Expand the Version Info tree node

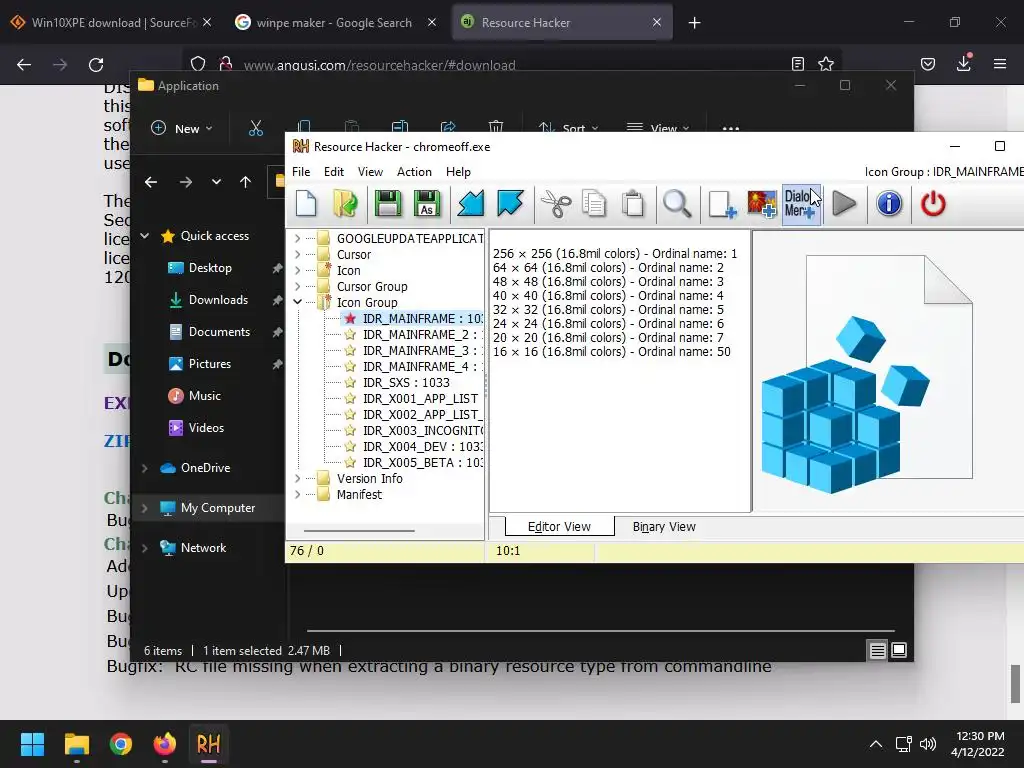click(x=297, y=479)
